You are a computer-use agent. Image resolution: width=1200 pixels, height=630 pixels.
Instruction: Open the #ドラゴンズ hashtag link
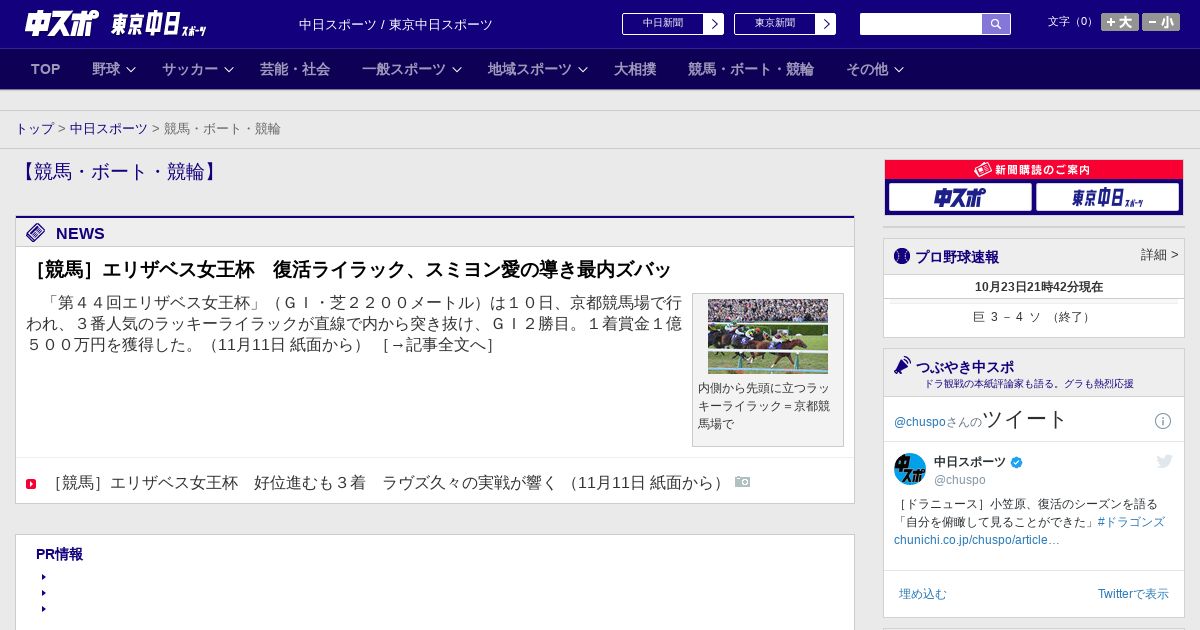click(x=1131, y=522)
